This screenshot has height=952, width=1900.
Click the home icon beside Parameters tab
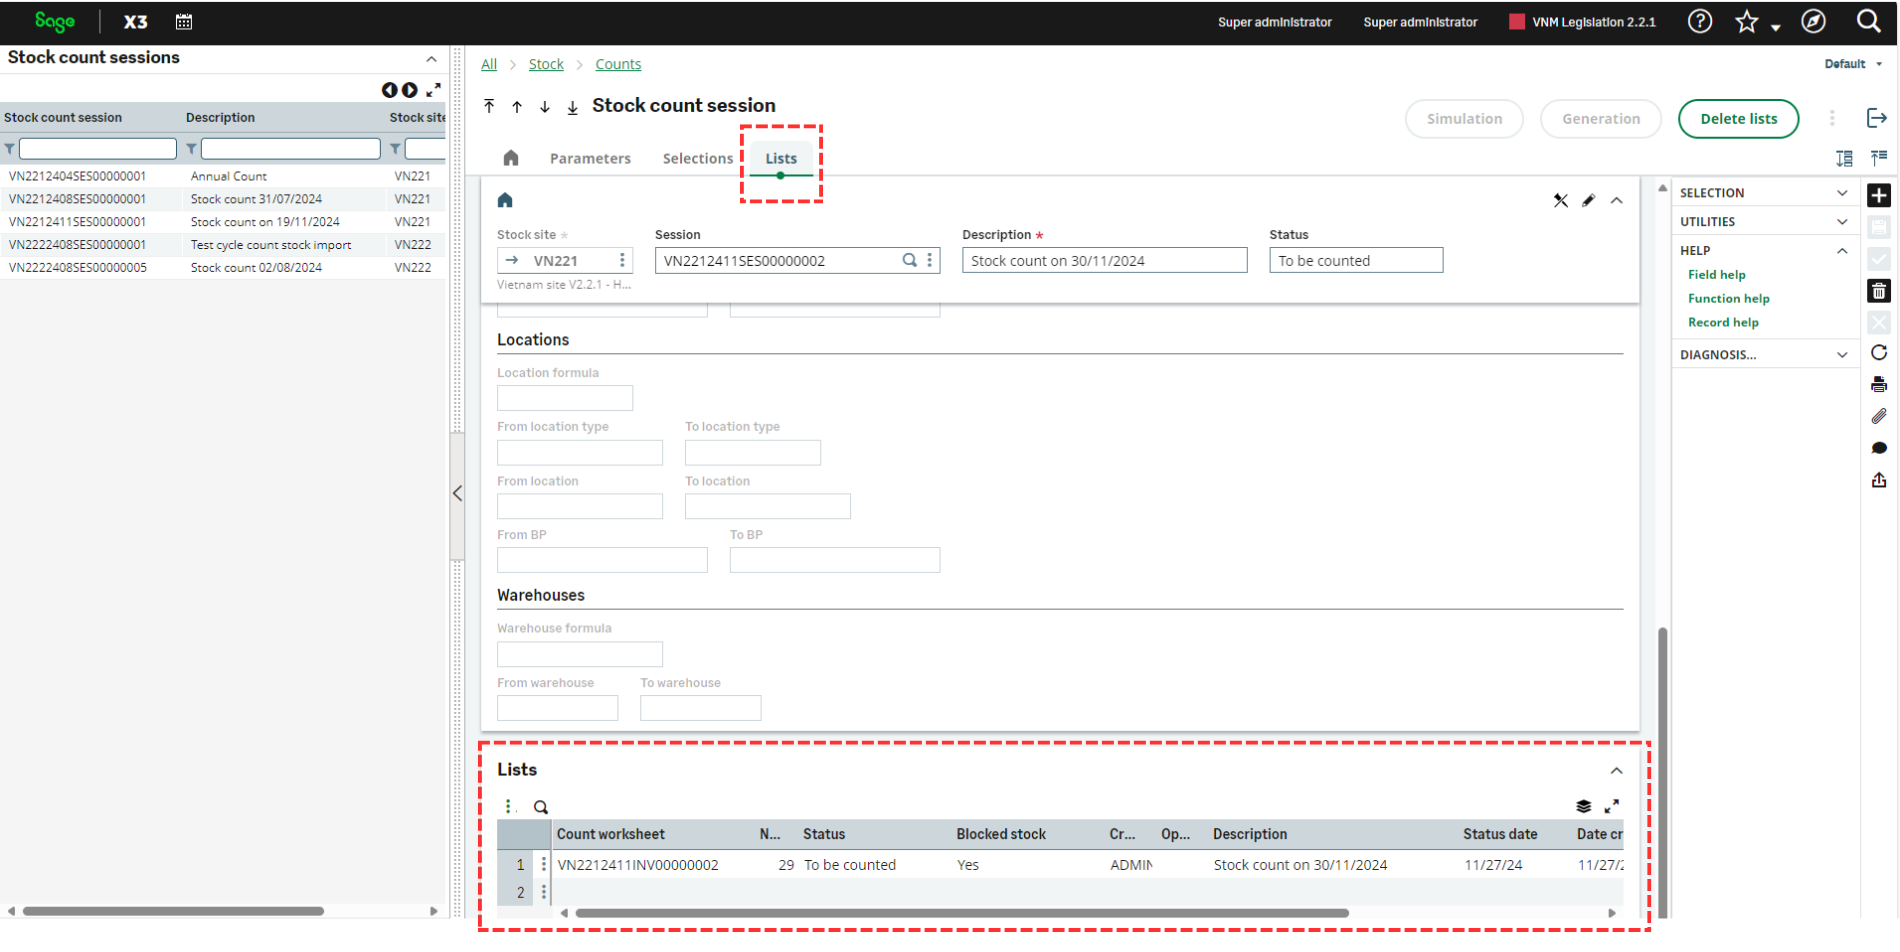[x=511, y=158]
